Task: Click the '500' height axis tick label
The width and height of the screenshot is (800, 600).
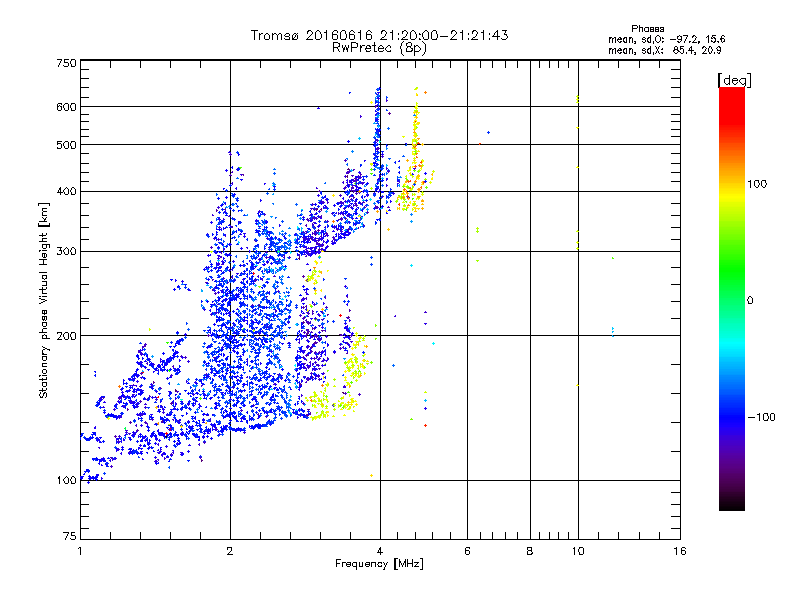Action: [66, 145]
